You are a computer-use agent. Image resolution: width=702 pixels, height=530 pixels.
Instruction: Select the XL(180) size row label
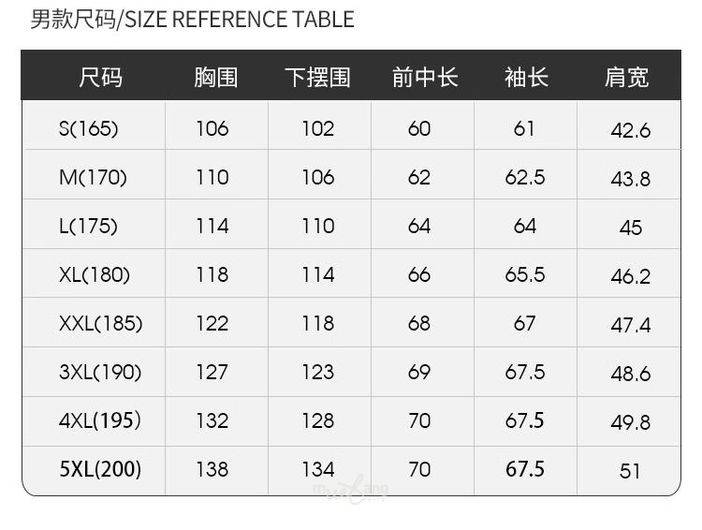[x=95, y=274]
